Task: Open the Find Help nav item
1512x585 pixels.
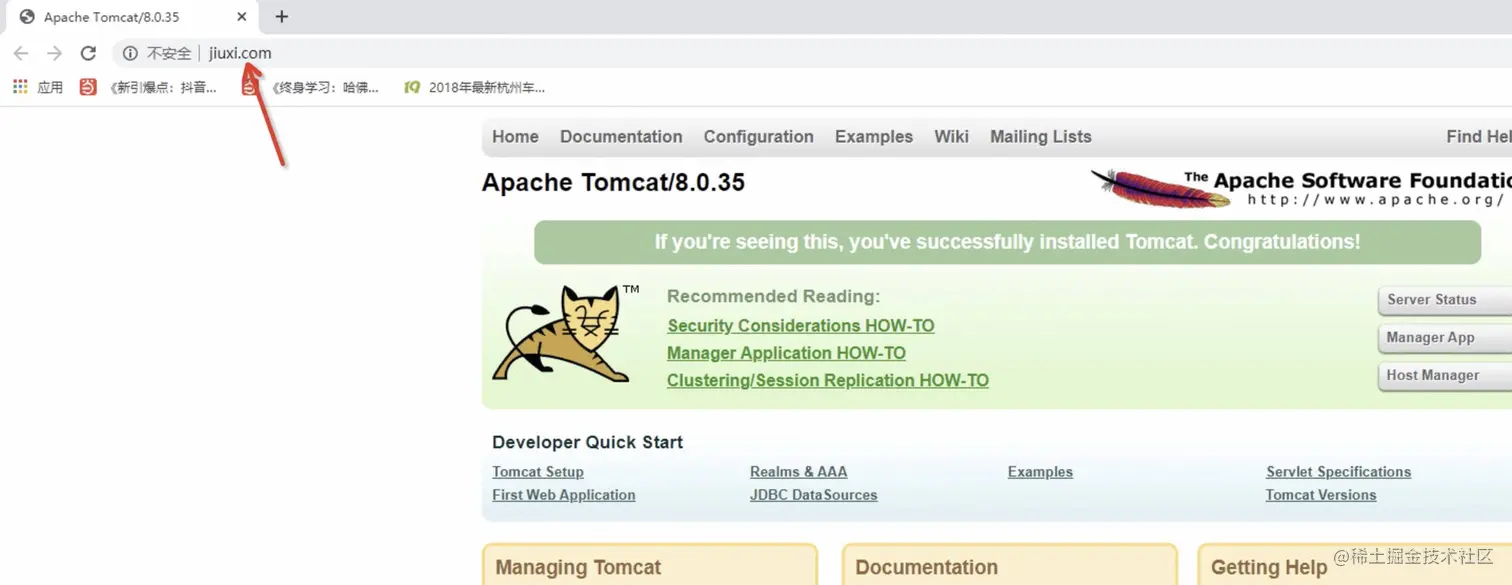Action: [1479, 137]
